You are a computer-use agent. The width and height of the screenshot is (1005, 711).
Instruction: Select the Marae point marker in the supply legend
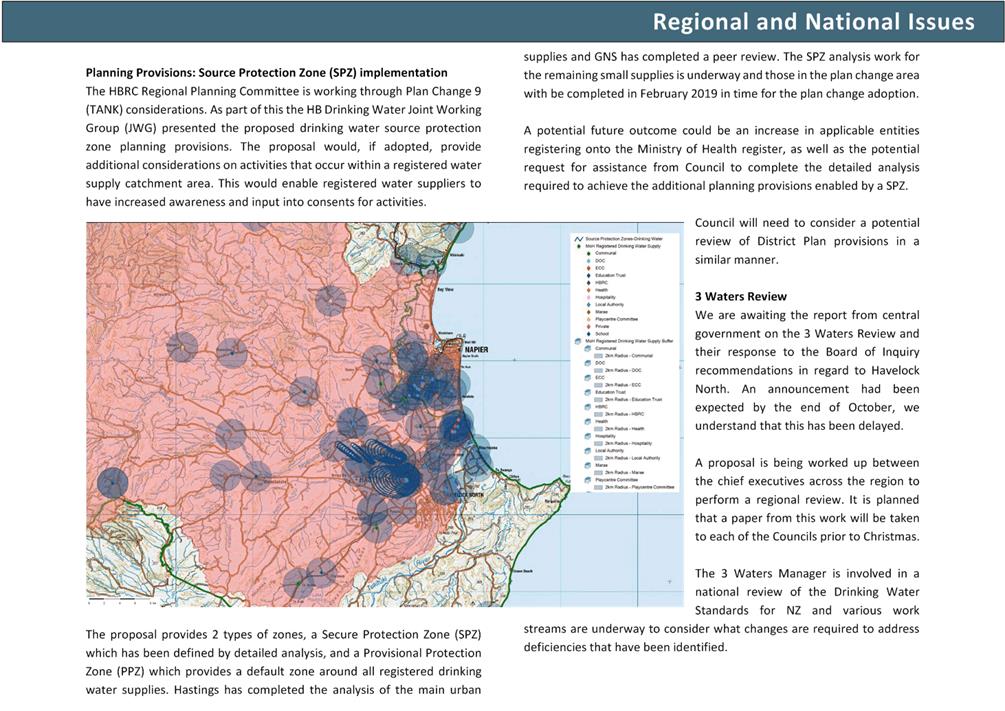pyautogui.click(x=588, y=312)
